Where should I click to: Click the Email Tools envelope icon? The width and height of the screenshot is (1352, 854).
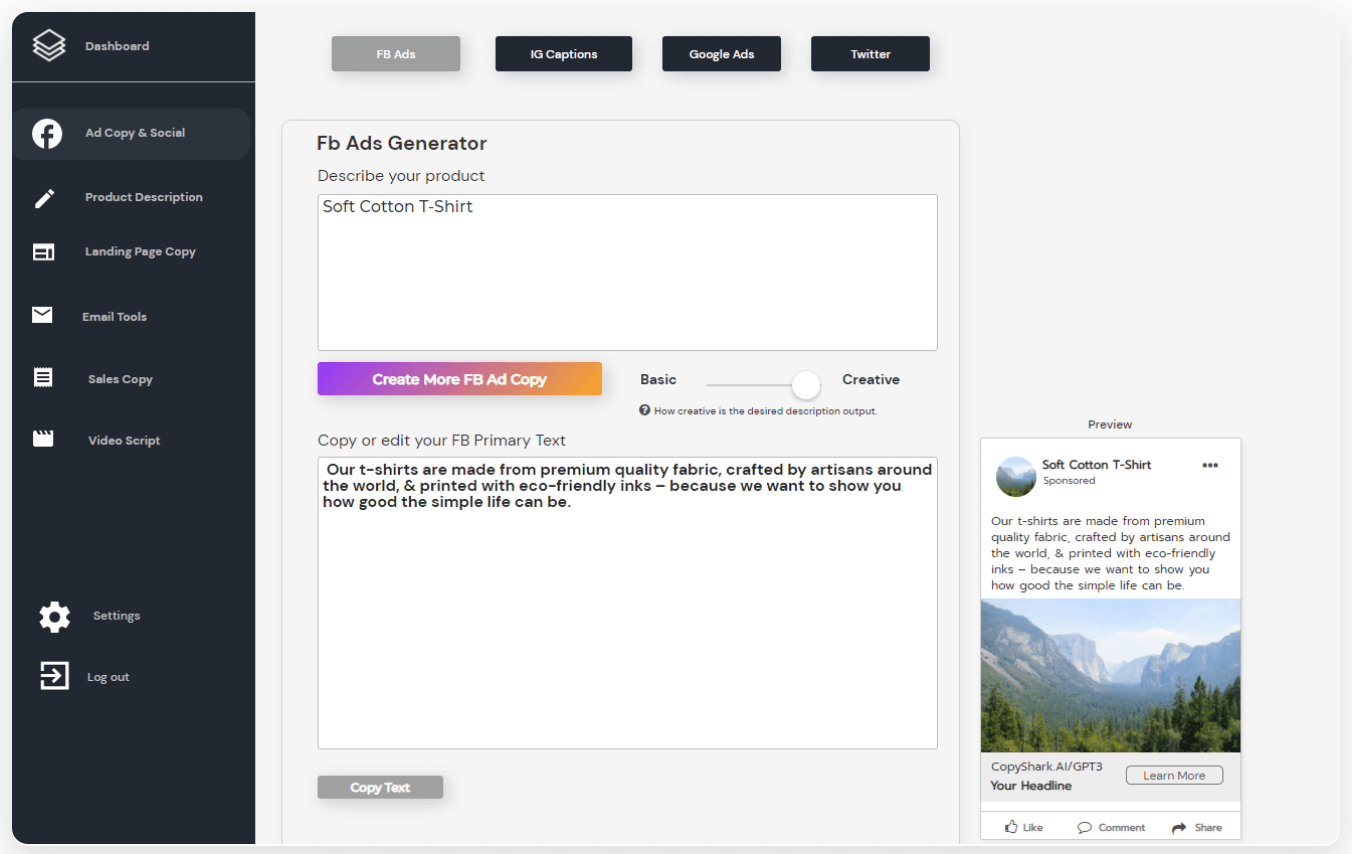click(42, 316)
